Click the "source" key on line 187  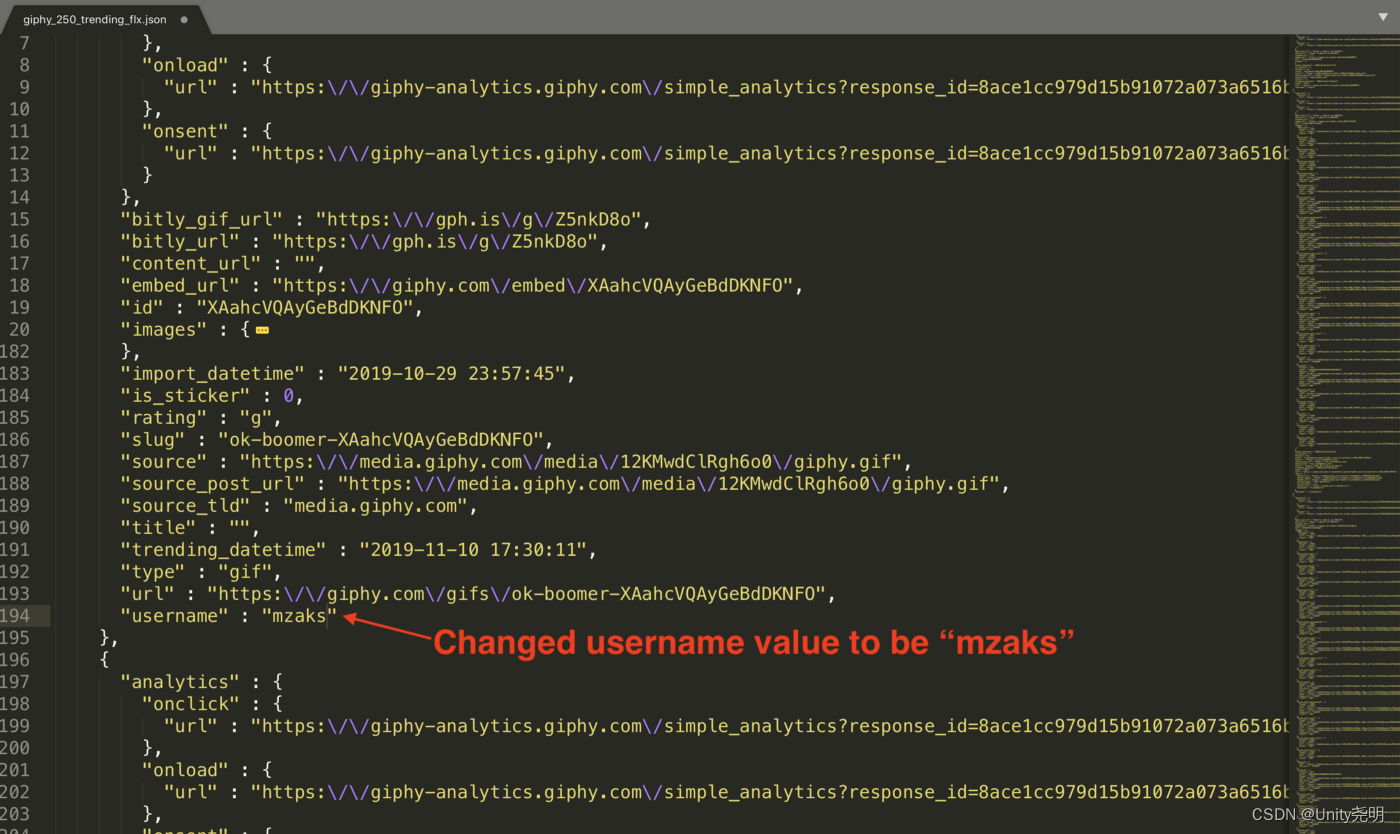[x=164, y=461]
